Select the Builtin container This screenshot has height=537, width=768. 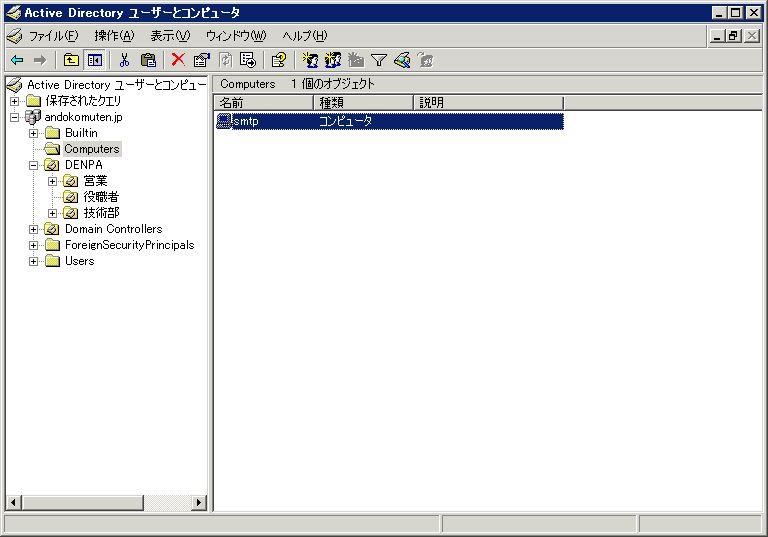click(81, 133)
